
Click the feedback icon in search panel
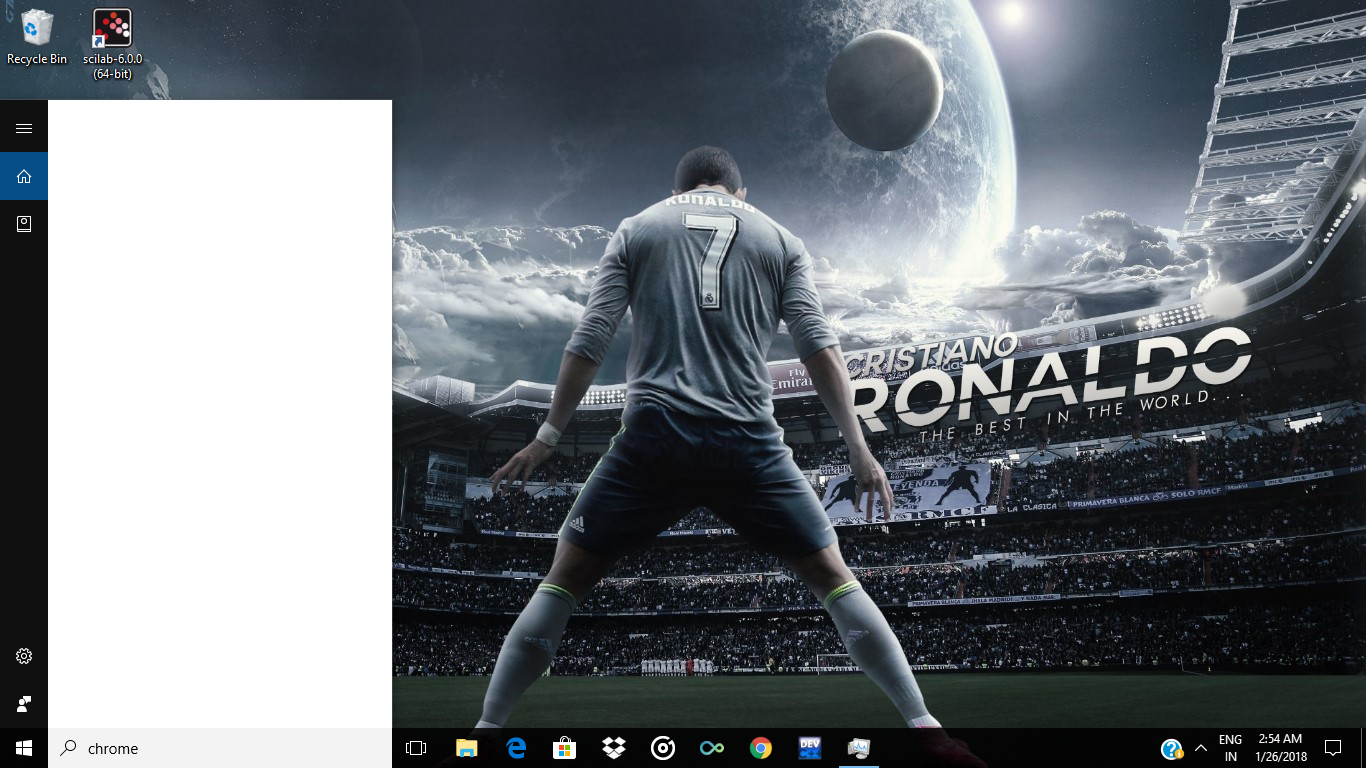point(24,704)
